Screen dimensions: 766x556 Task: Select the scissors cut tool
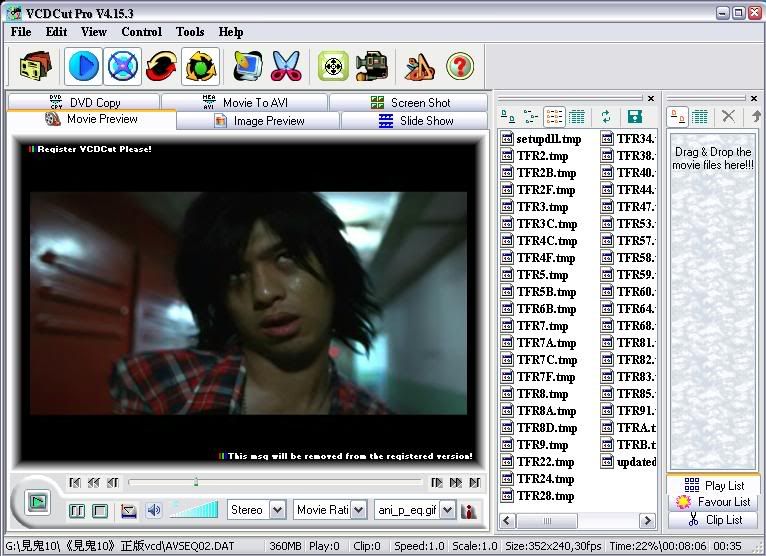pyautogui.click(x=286, y=66)
